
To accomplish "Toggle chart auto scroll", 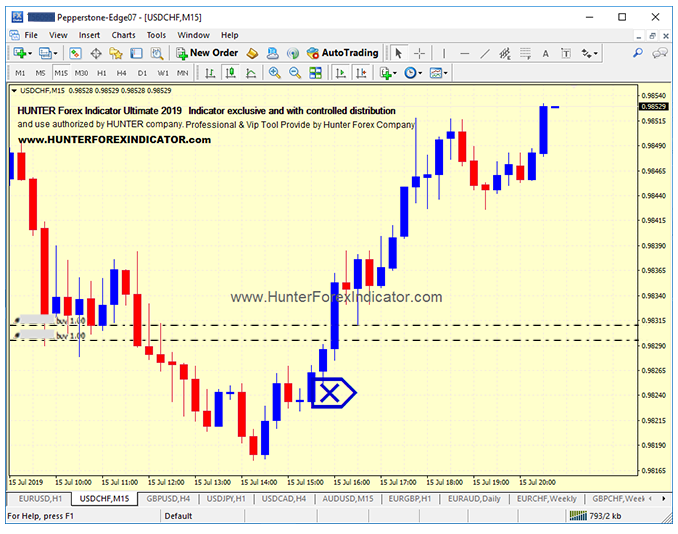I will pos(341,73).
